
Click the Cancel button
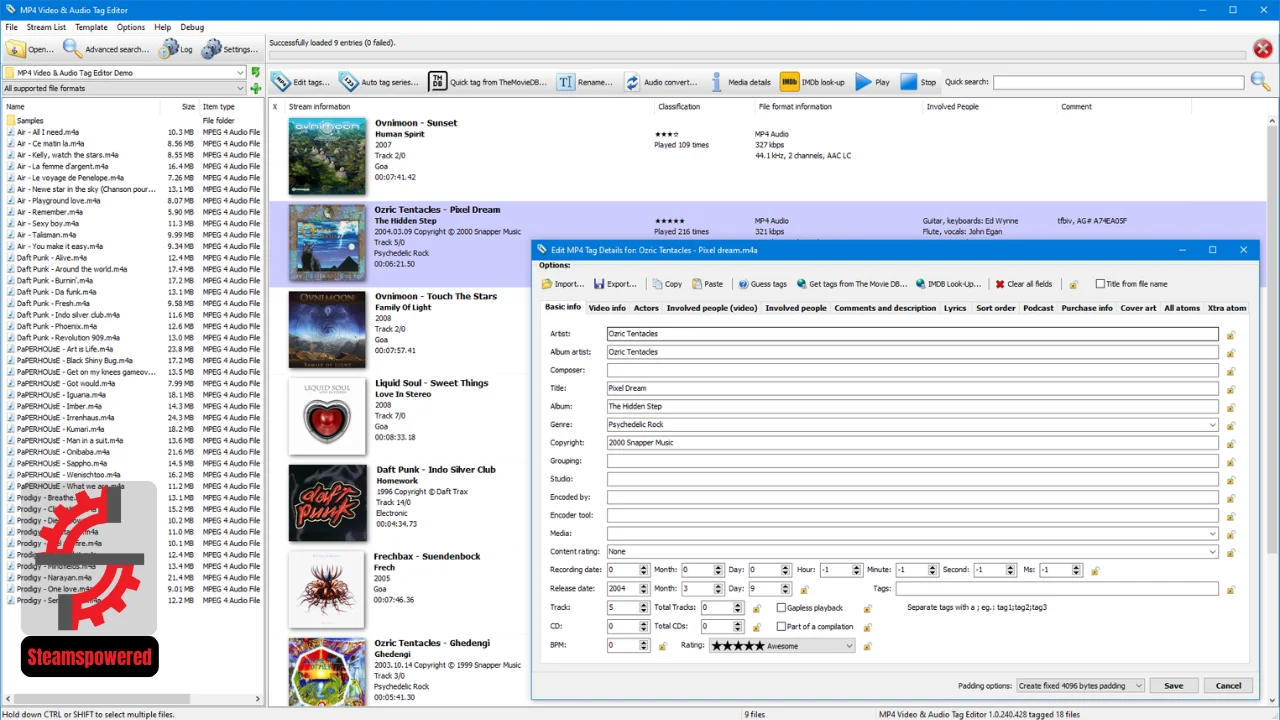click(1228, 685)
